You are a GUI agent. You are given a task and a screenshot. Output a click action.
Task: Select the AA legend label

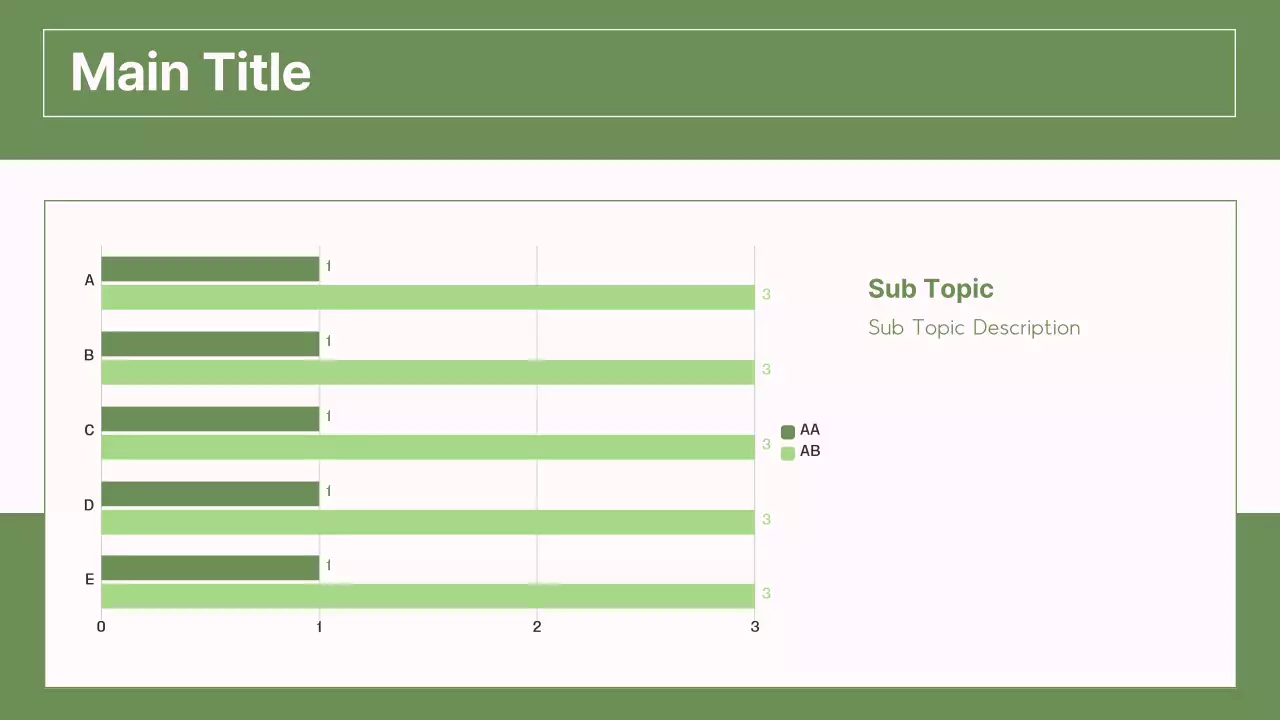(x=809, y=430)
